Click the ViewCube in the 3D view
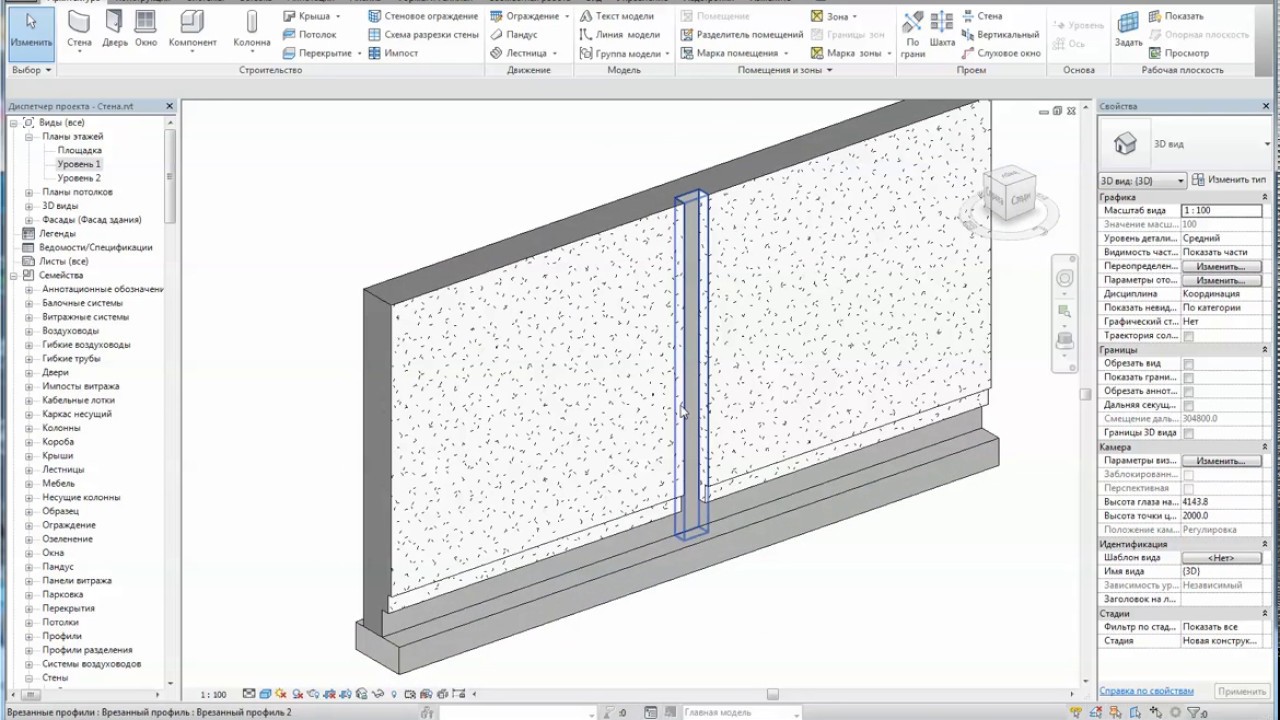The height and width of the screenshot is (720, 1280). (x=1009, y=194)
